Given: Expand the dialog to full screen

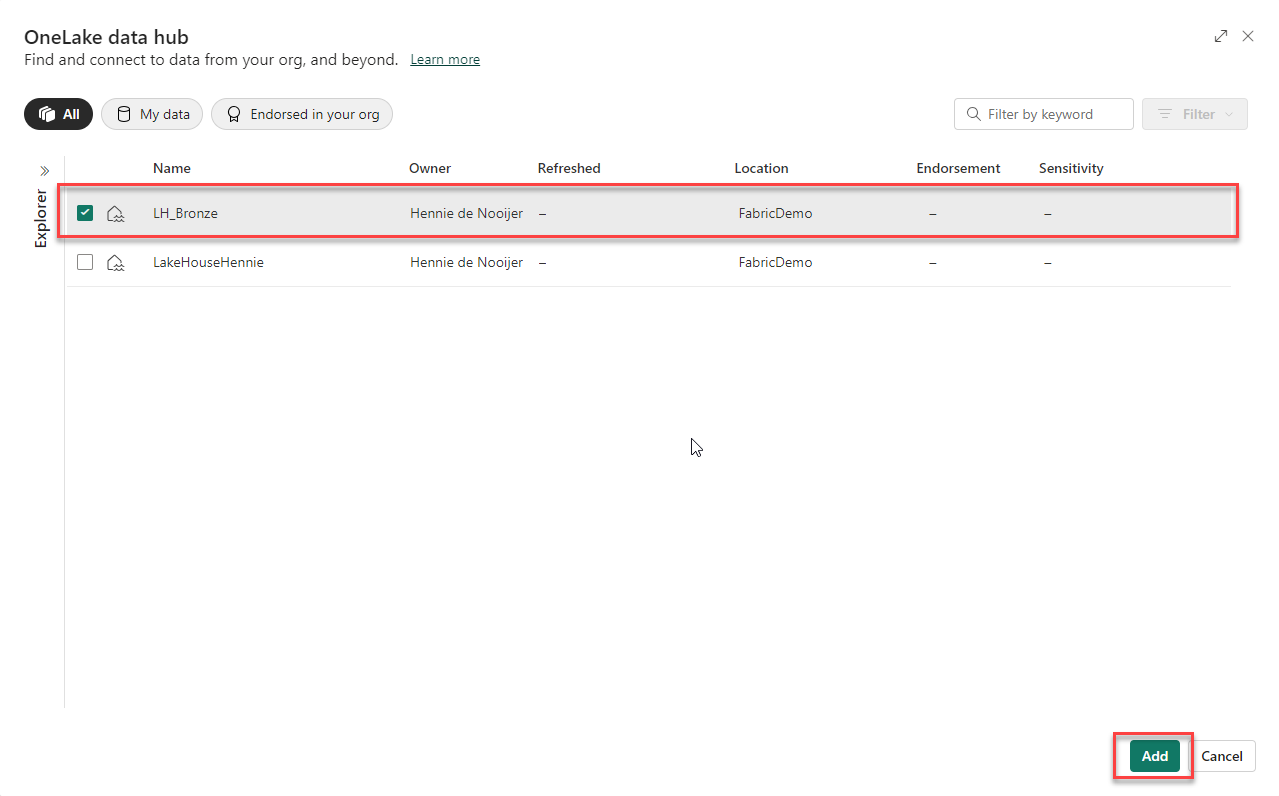Looking at the screenshot, I should click(x=1221, y=36).
